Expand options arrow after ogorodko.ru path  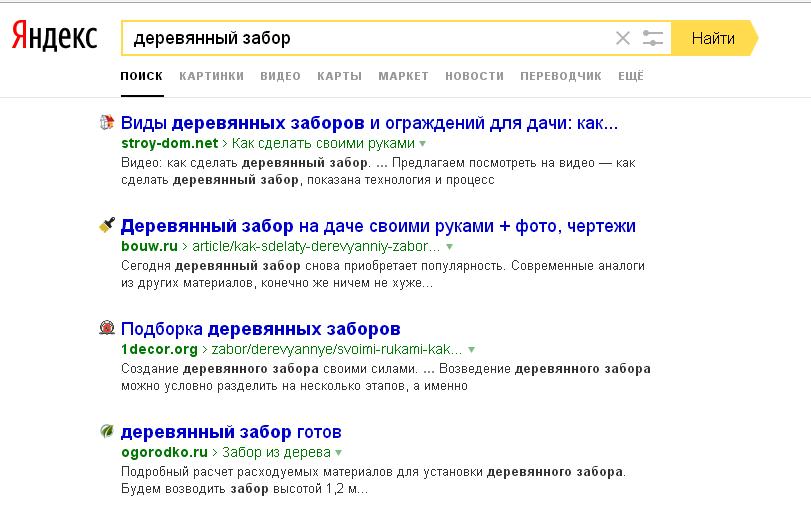click(x=338, y=453)
